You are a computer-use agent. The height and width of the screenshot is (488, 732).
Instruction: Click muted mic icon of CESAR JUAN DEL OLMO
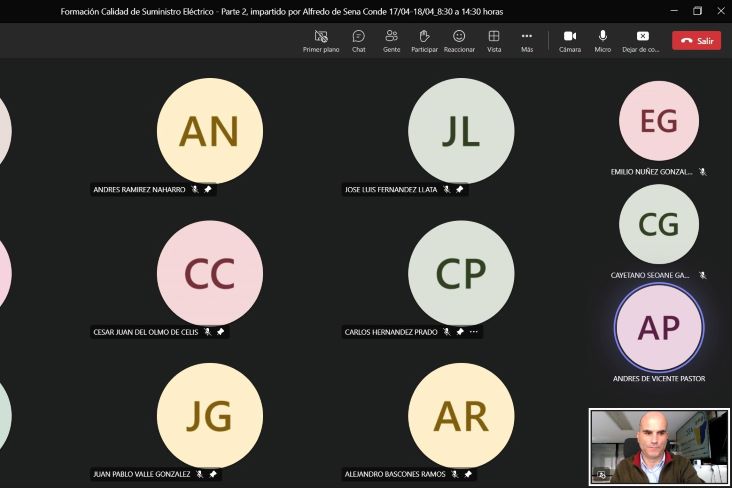click(207, 332)
